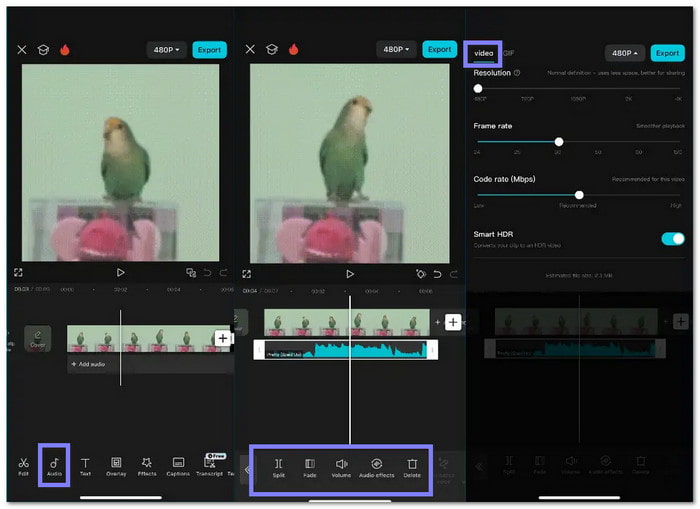Viewport: 700px width, 509px height.
Task: Click the Frame rate slider handle
Action: 558,142
